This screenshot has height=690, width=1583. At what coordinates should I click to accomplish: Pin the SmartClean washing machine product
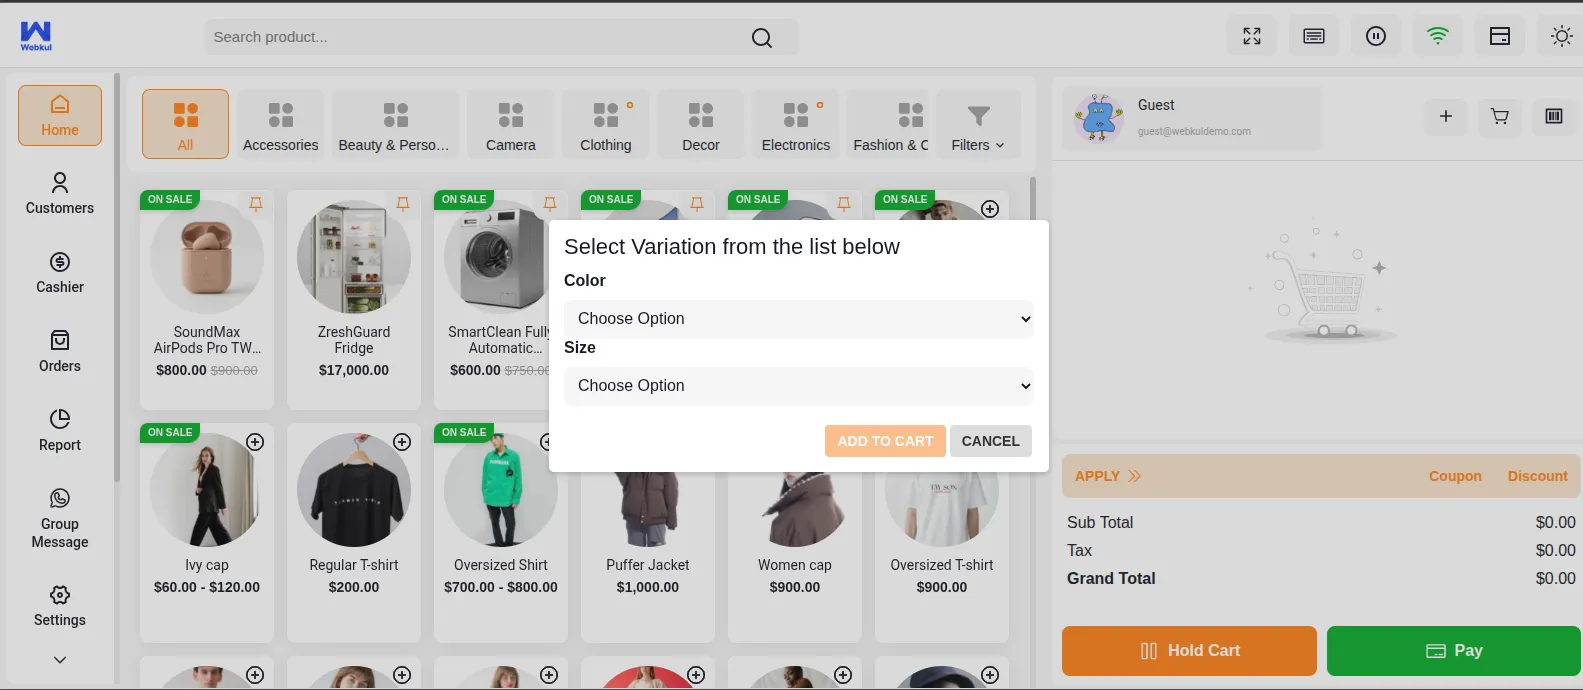click(x=550, y=204)
